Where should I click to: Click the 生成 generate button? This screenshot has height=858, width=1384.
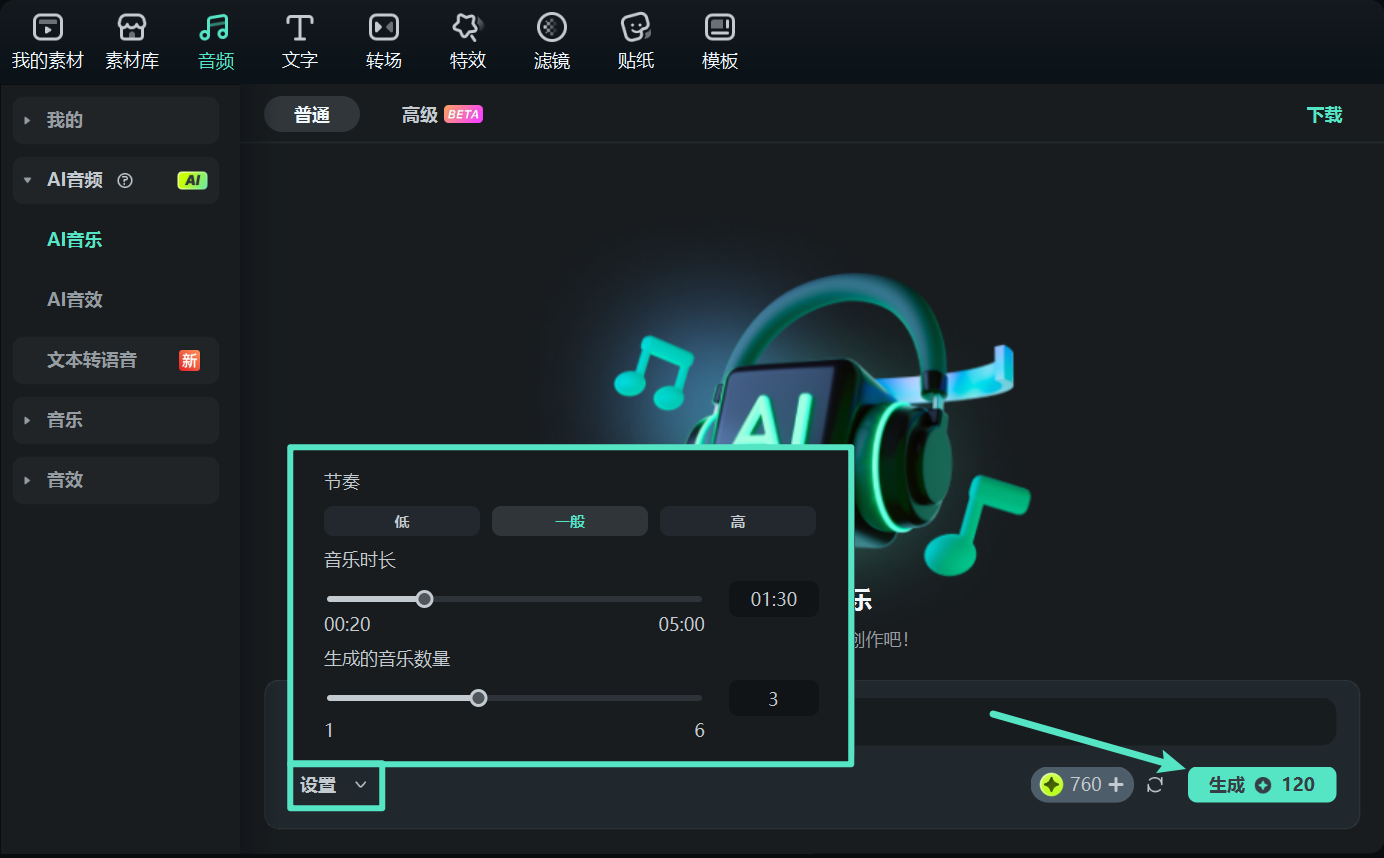point(1261,785)
